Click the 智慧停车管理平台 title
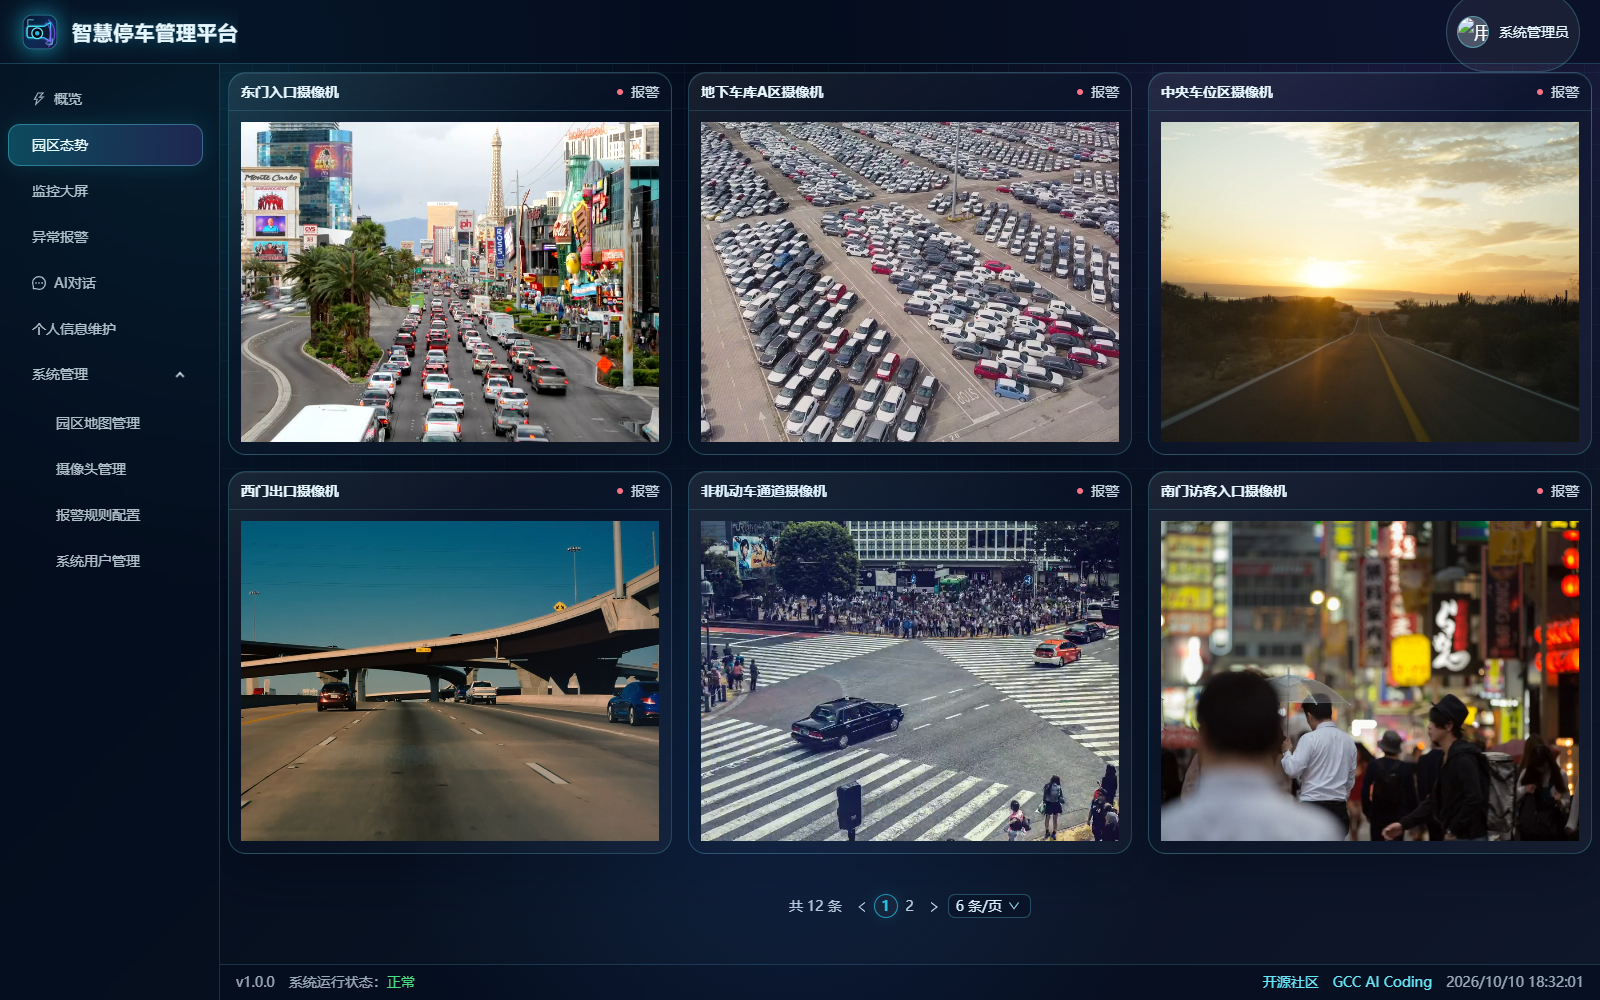Image resolution: width=1600 pixels, height=1000 pixels. click(x=154, y=33)
